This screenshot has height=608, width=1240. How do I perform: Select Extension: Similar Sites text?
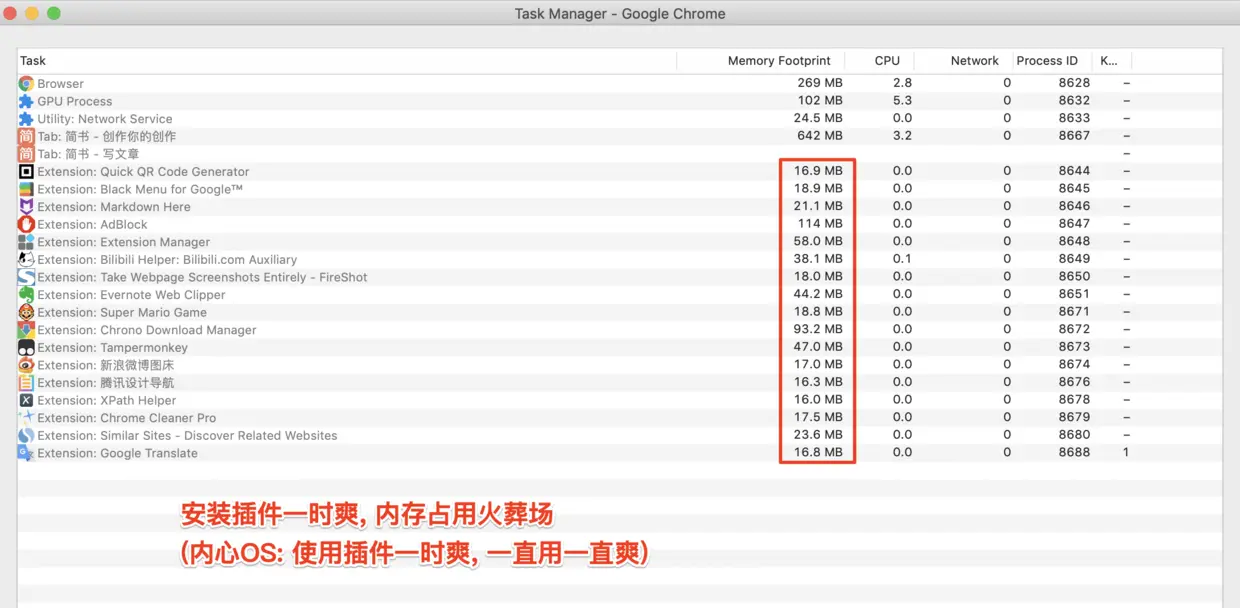(188, 436)
